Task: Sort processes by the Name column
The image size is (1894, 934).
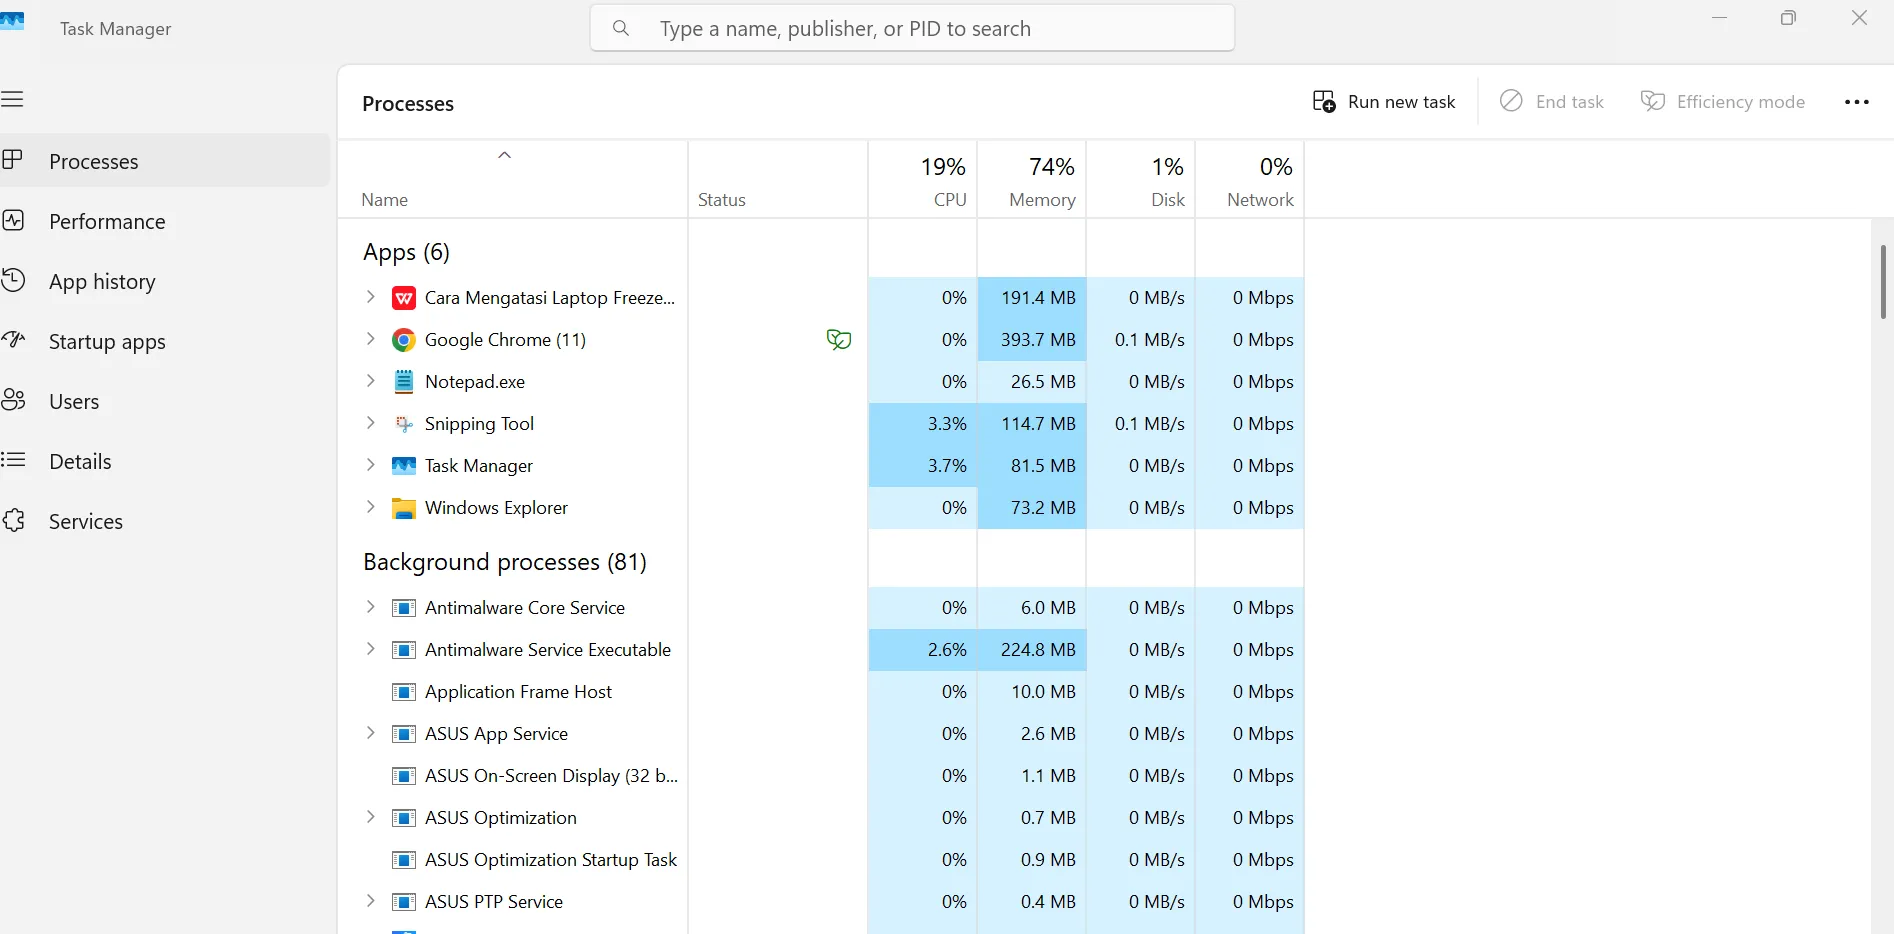Action: point(513,179)
